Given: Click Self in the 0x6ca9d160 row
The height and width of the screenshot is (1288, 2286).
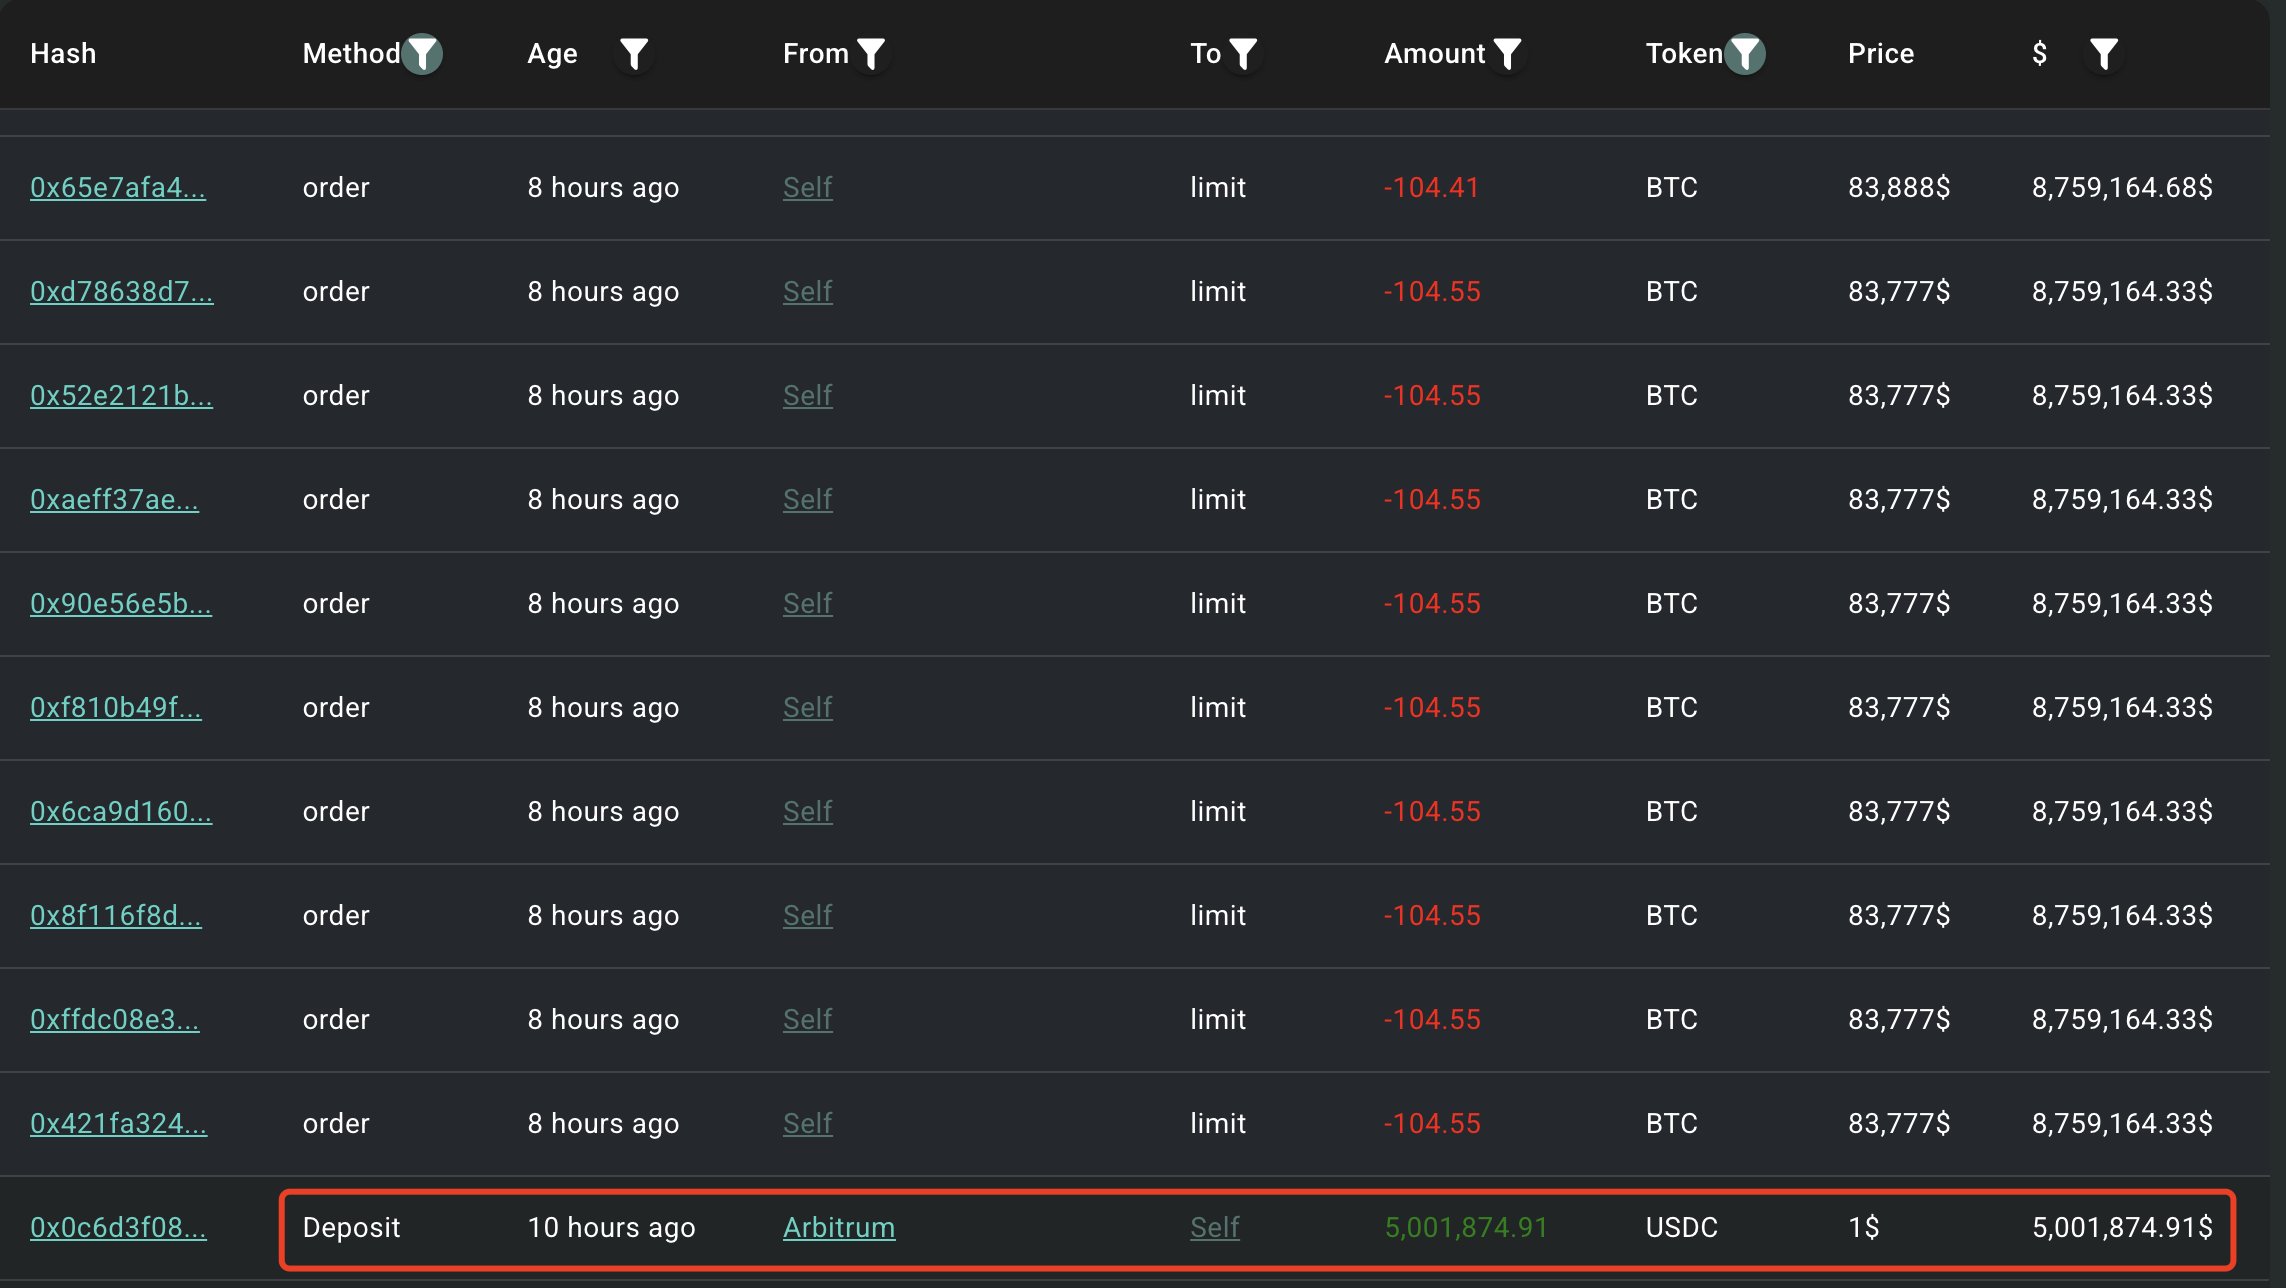Looking at the screenshot, I should point(808,812).
